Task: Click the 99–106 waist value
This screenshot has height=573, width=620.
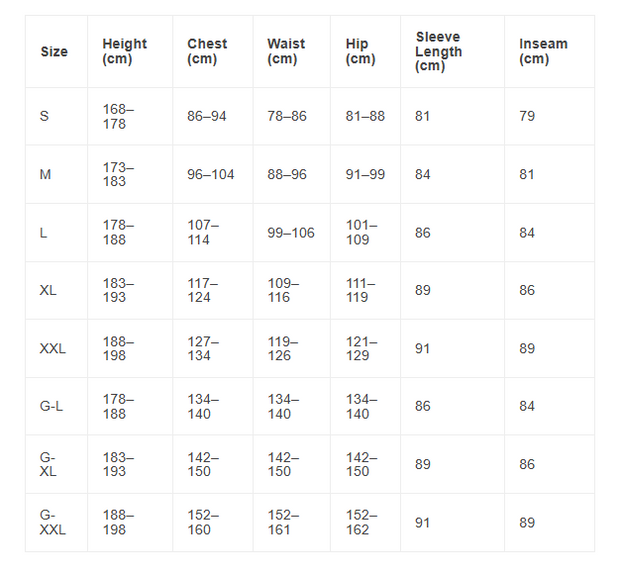Action: click(x=291, y=233)
